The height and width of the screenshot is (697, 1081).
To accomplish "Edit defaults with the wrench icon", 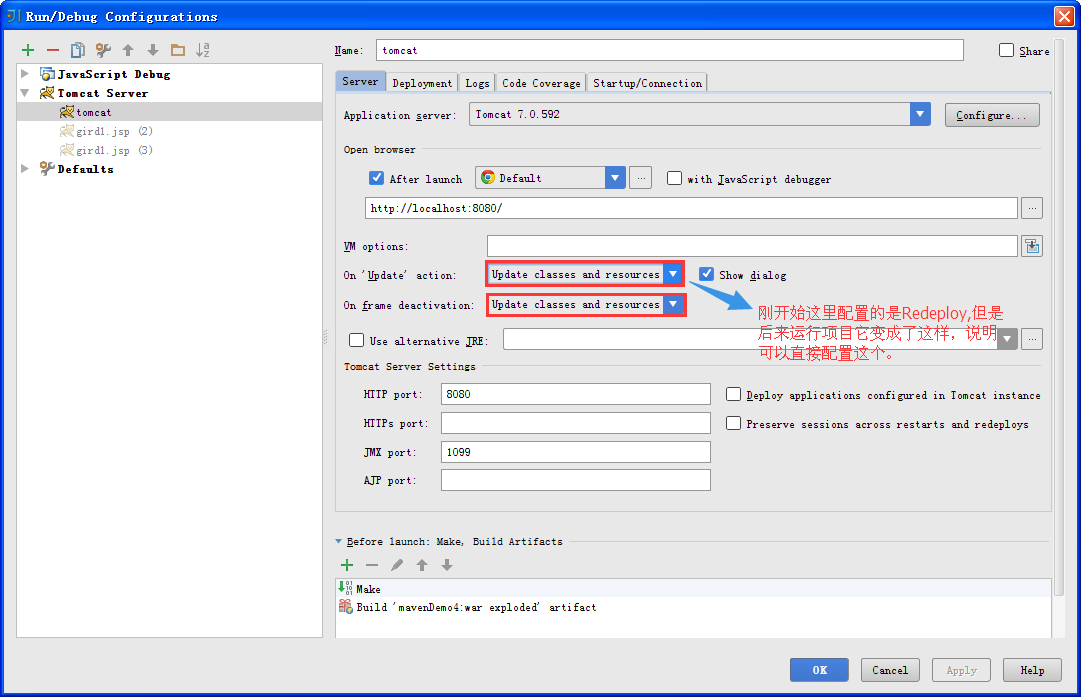I will pyautogui.click(x=103, y=50).
